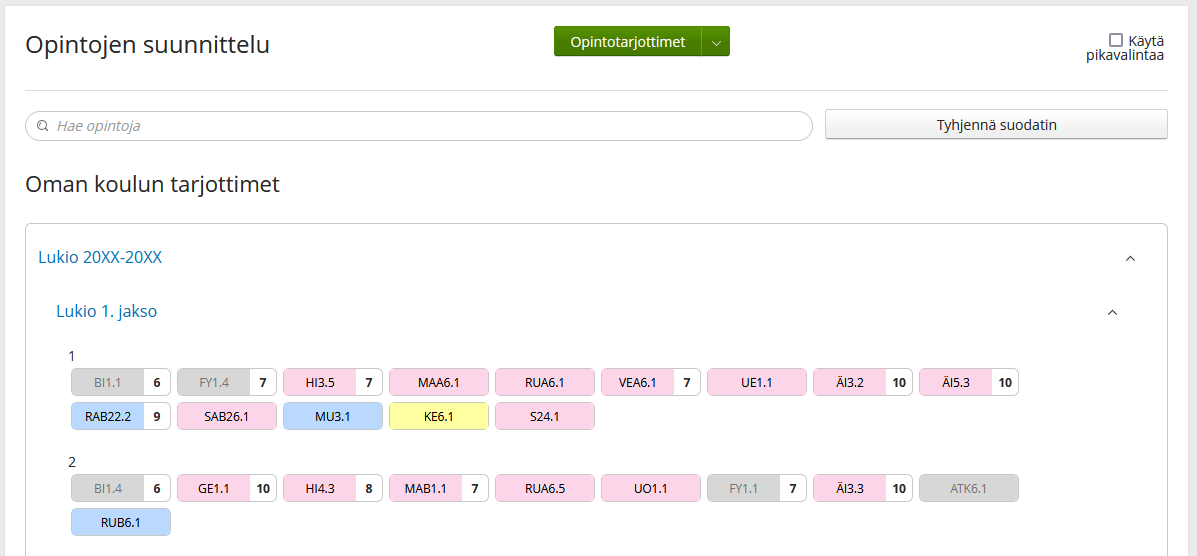Select the blue RUB6.1 course

point(121,522)
